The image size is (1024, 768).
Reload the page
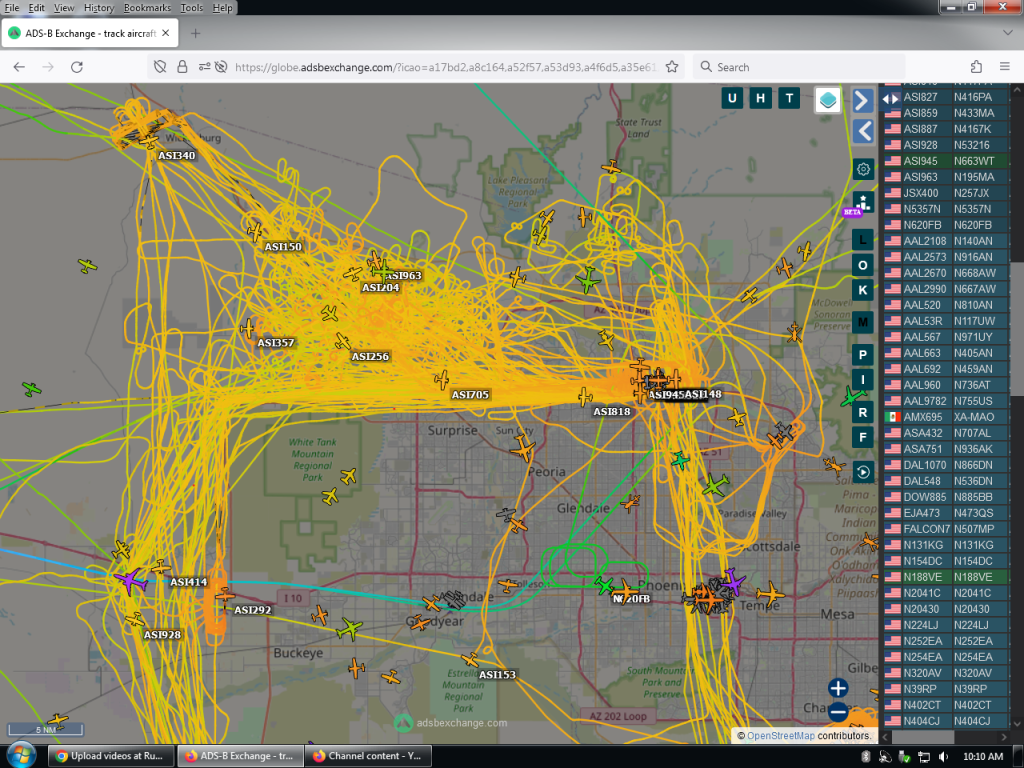[76, 67]
